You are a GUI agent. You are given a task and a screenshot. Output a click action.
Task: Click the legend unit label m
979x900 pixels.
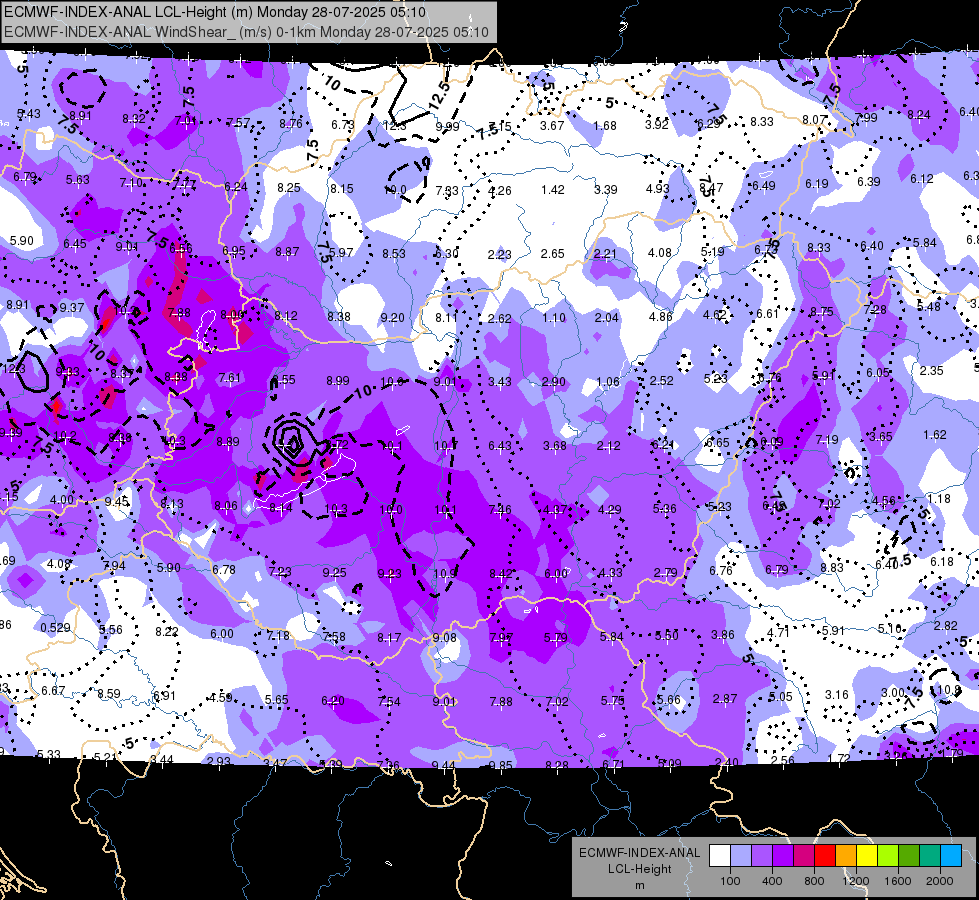tap(639, 886)
